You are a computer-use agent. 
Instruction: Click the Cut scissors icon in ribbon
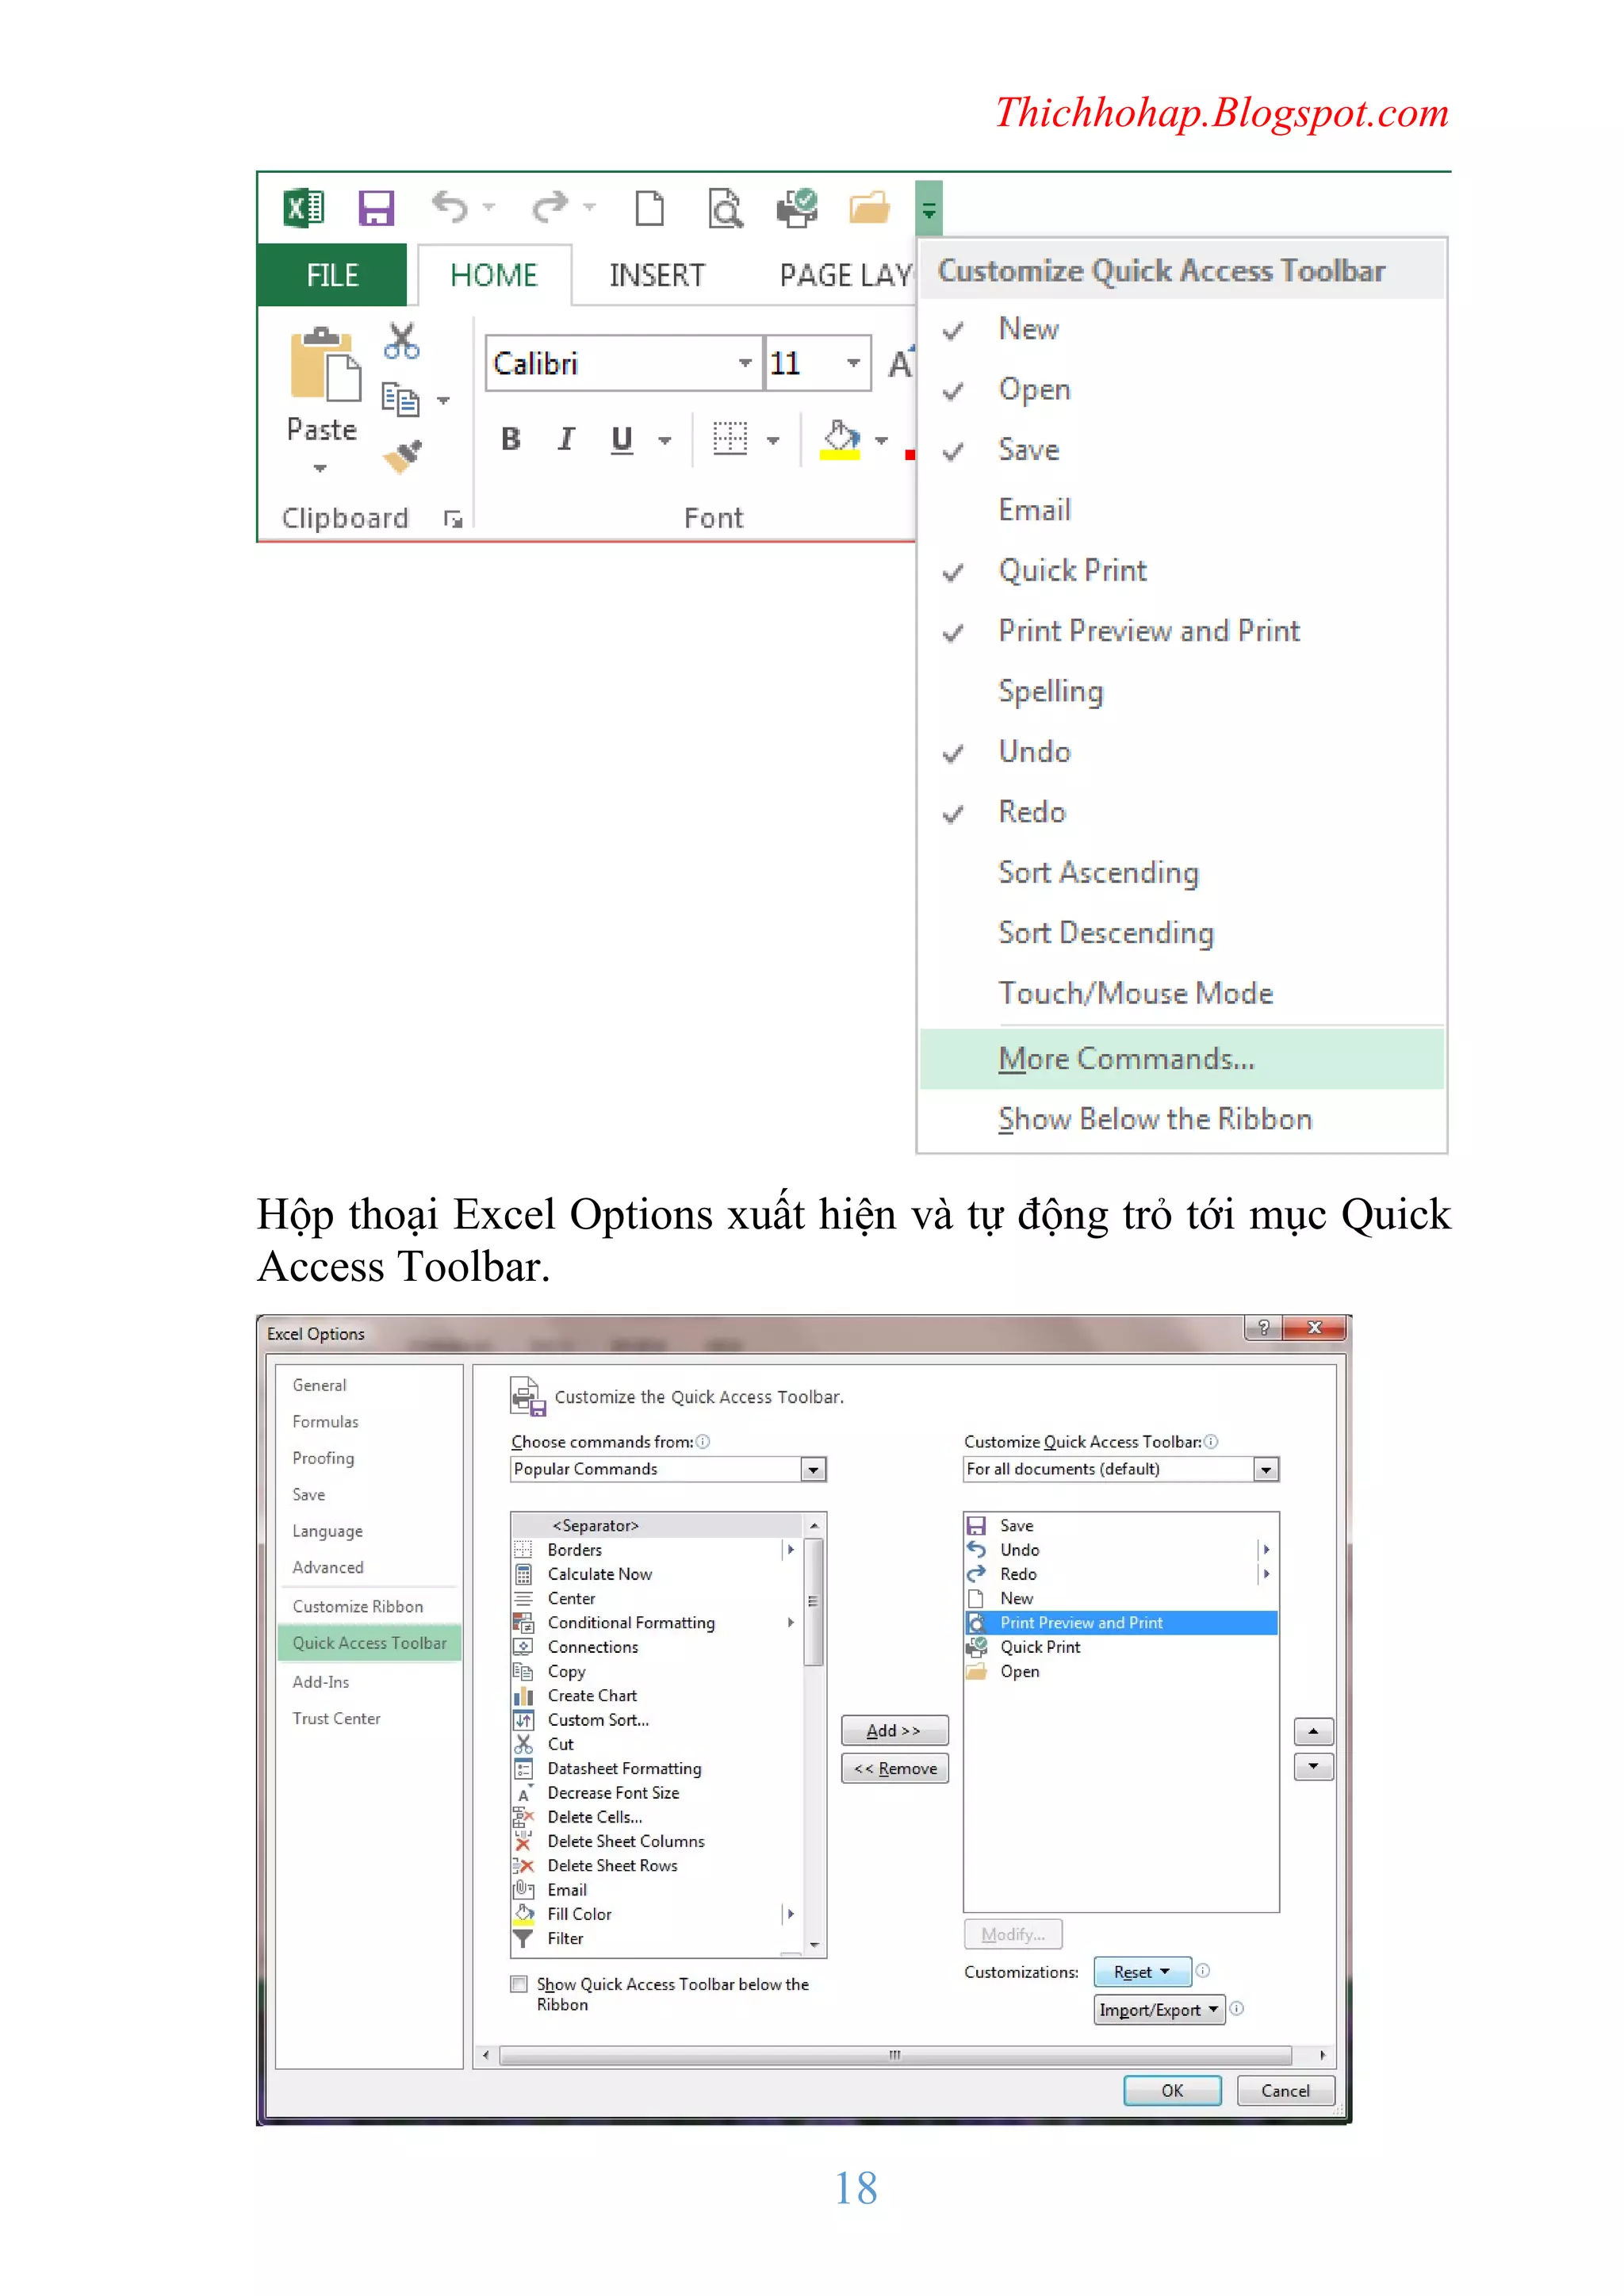(x=402, y=341)
